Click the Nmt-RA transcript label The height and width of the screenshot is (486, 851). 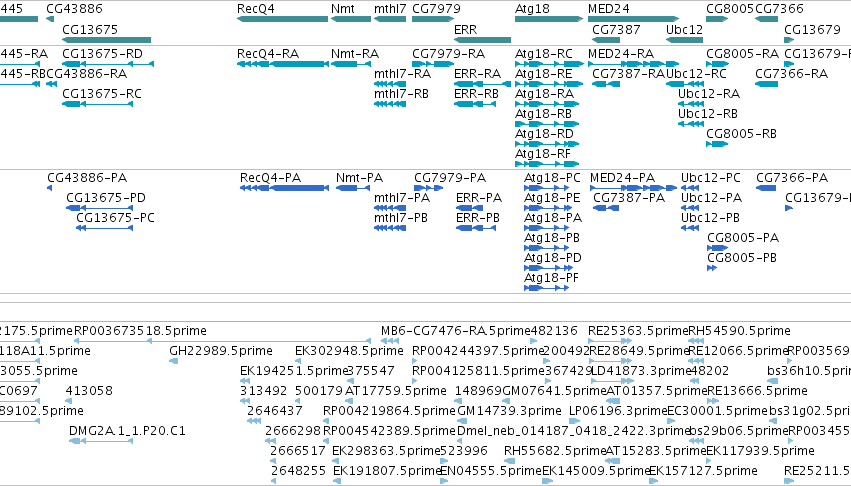point(354,54)
